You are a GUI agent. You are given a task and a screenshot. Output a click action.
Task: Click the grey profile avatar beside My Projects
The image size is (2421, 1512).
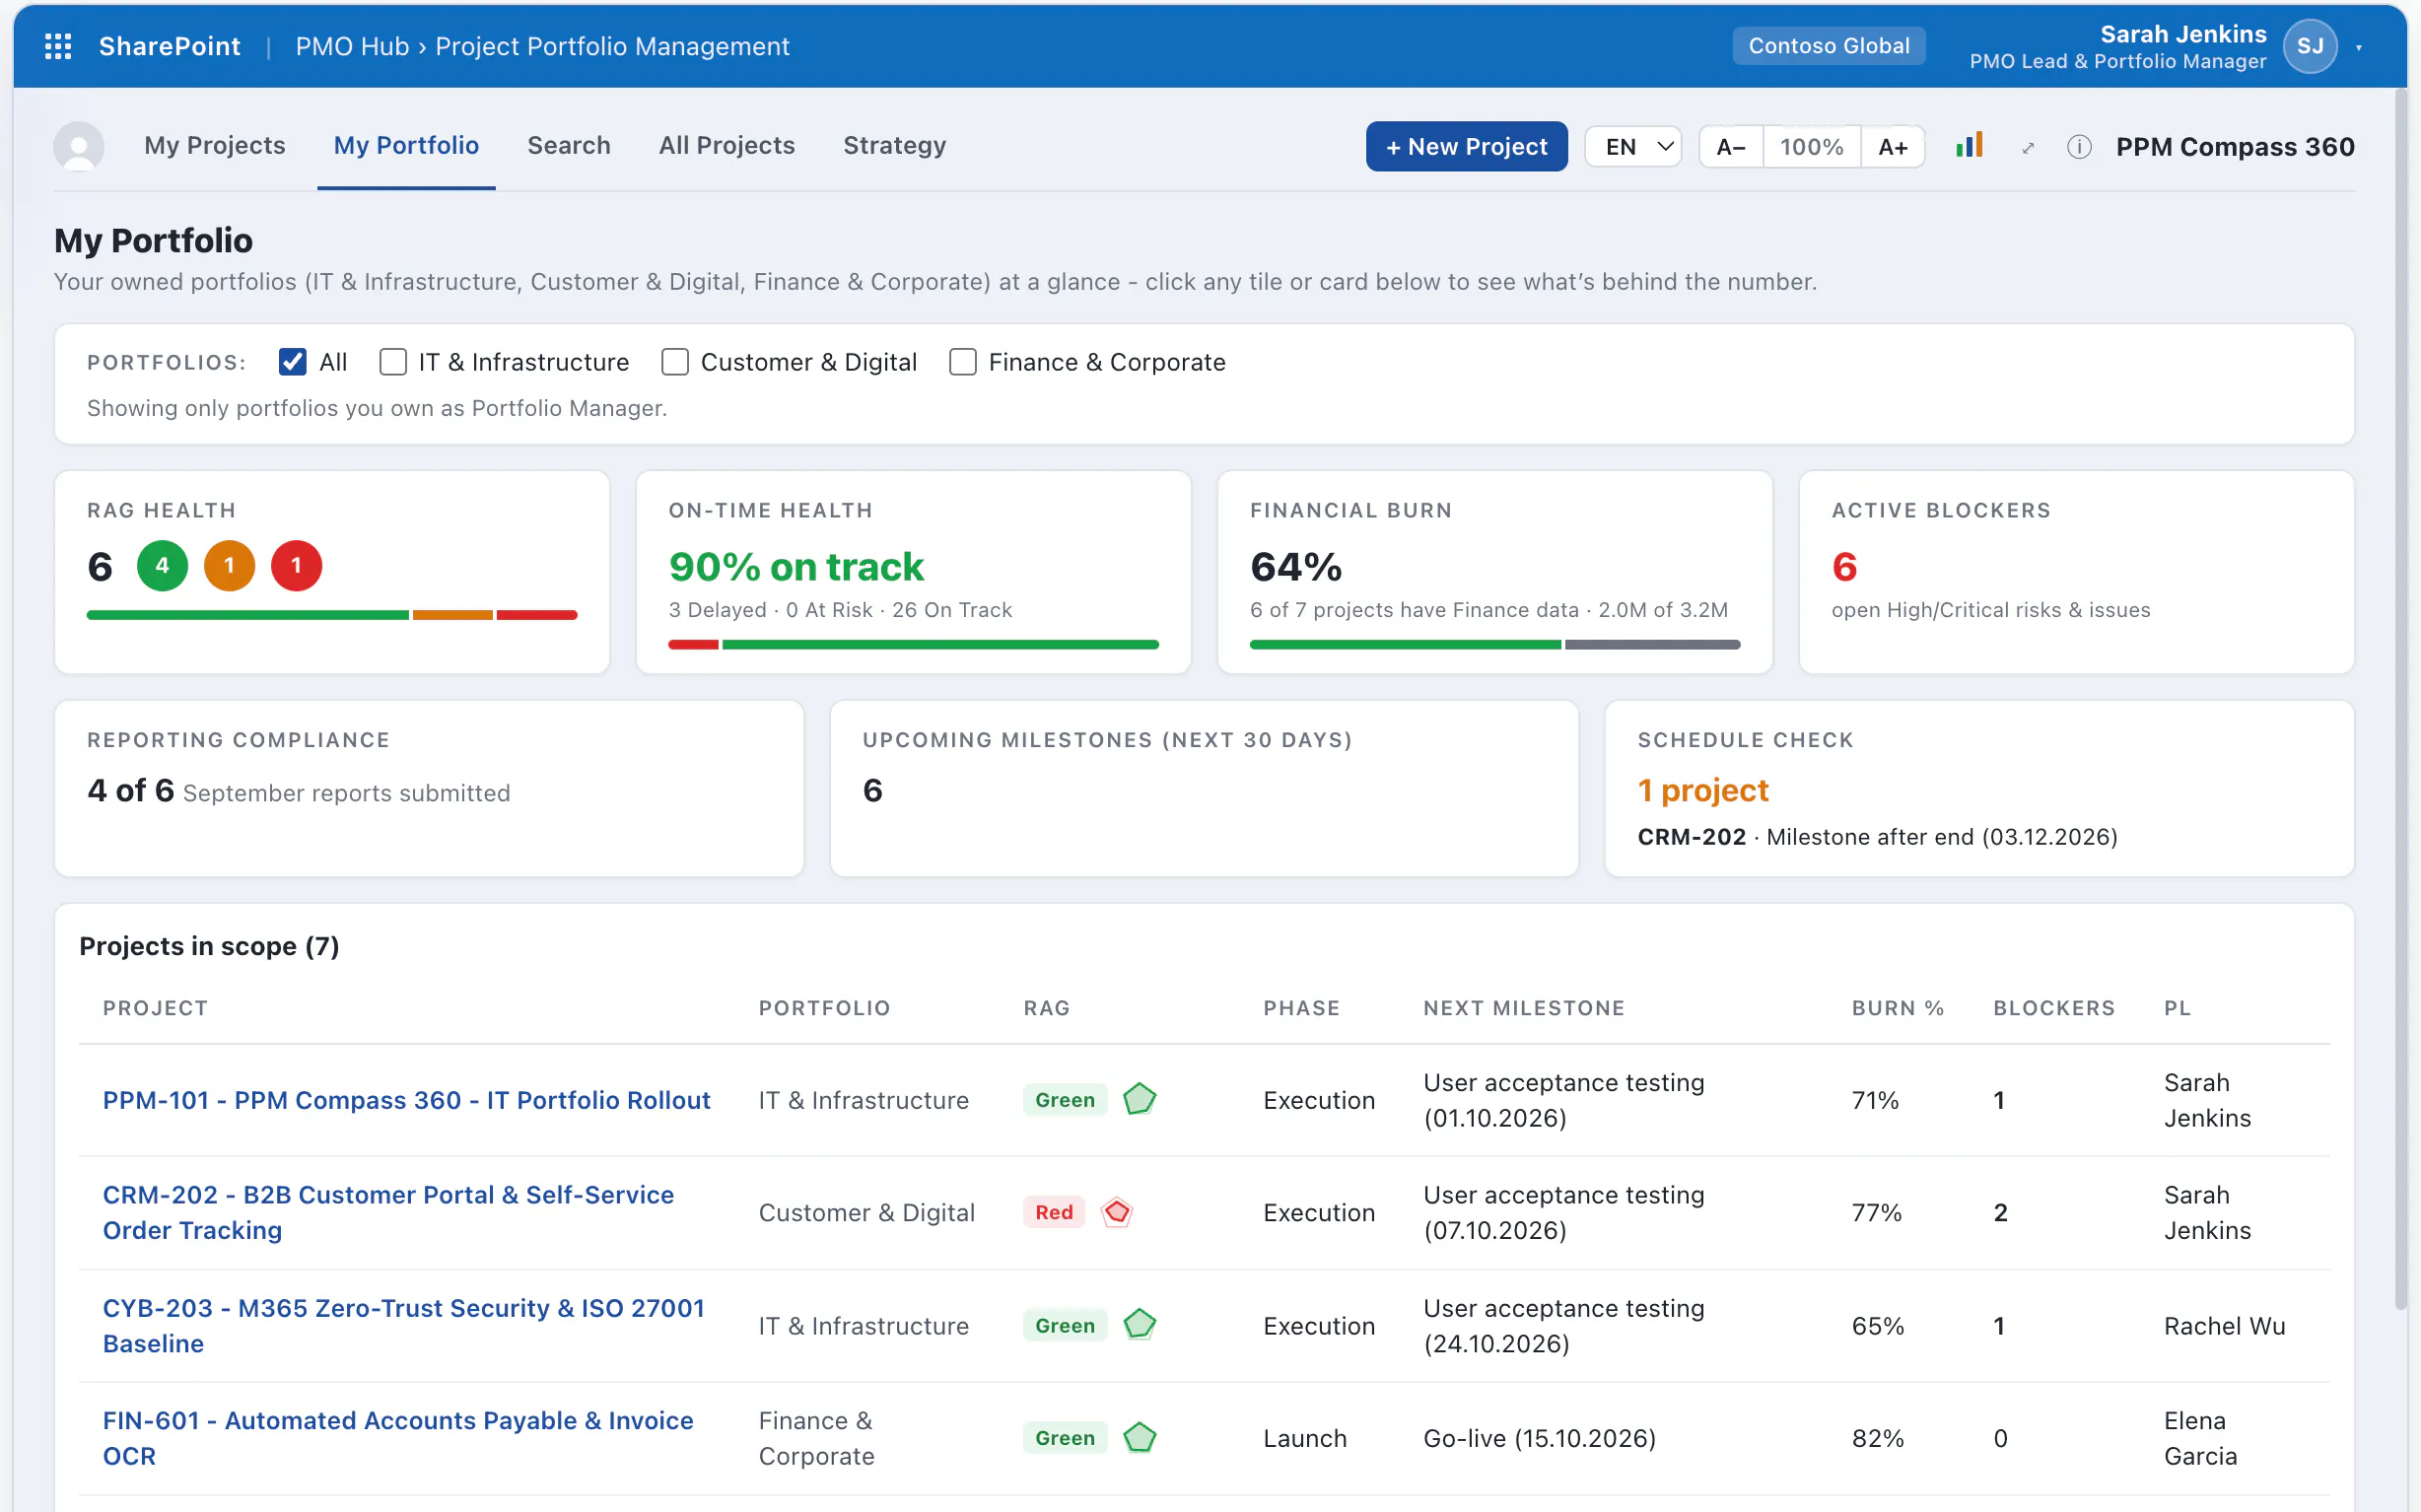[79, 146]
